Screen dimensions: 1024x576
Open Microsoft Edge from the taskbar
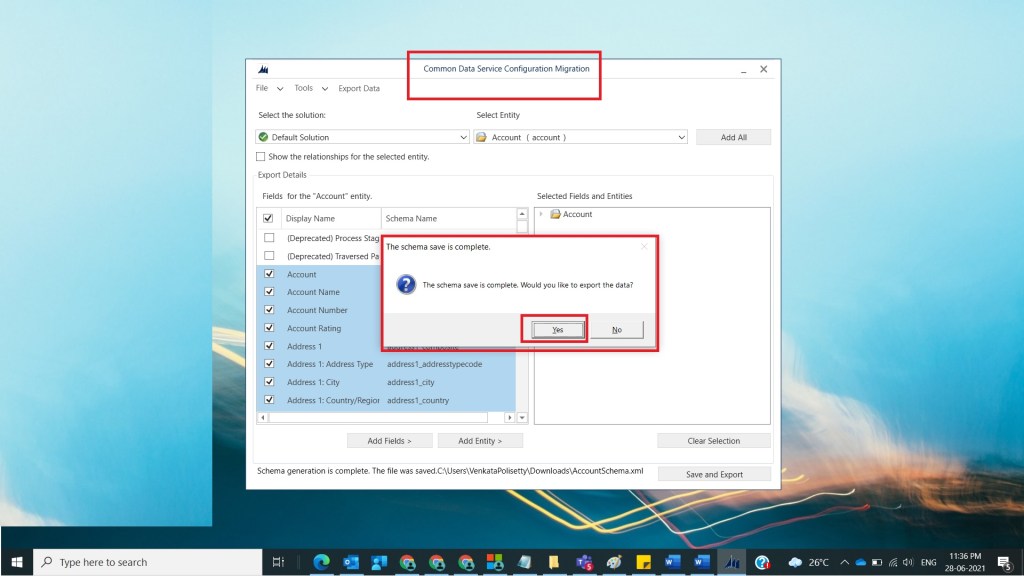322,562
